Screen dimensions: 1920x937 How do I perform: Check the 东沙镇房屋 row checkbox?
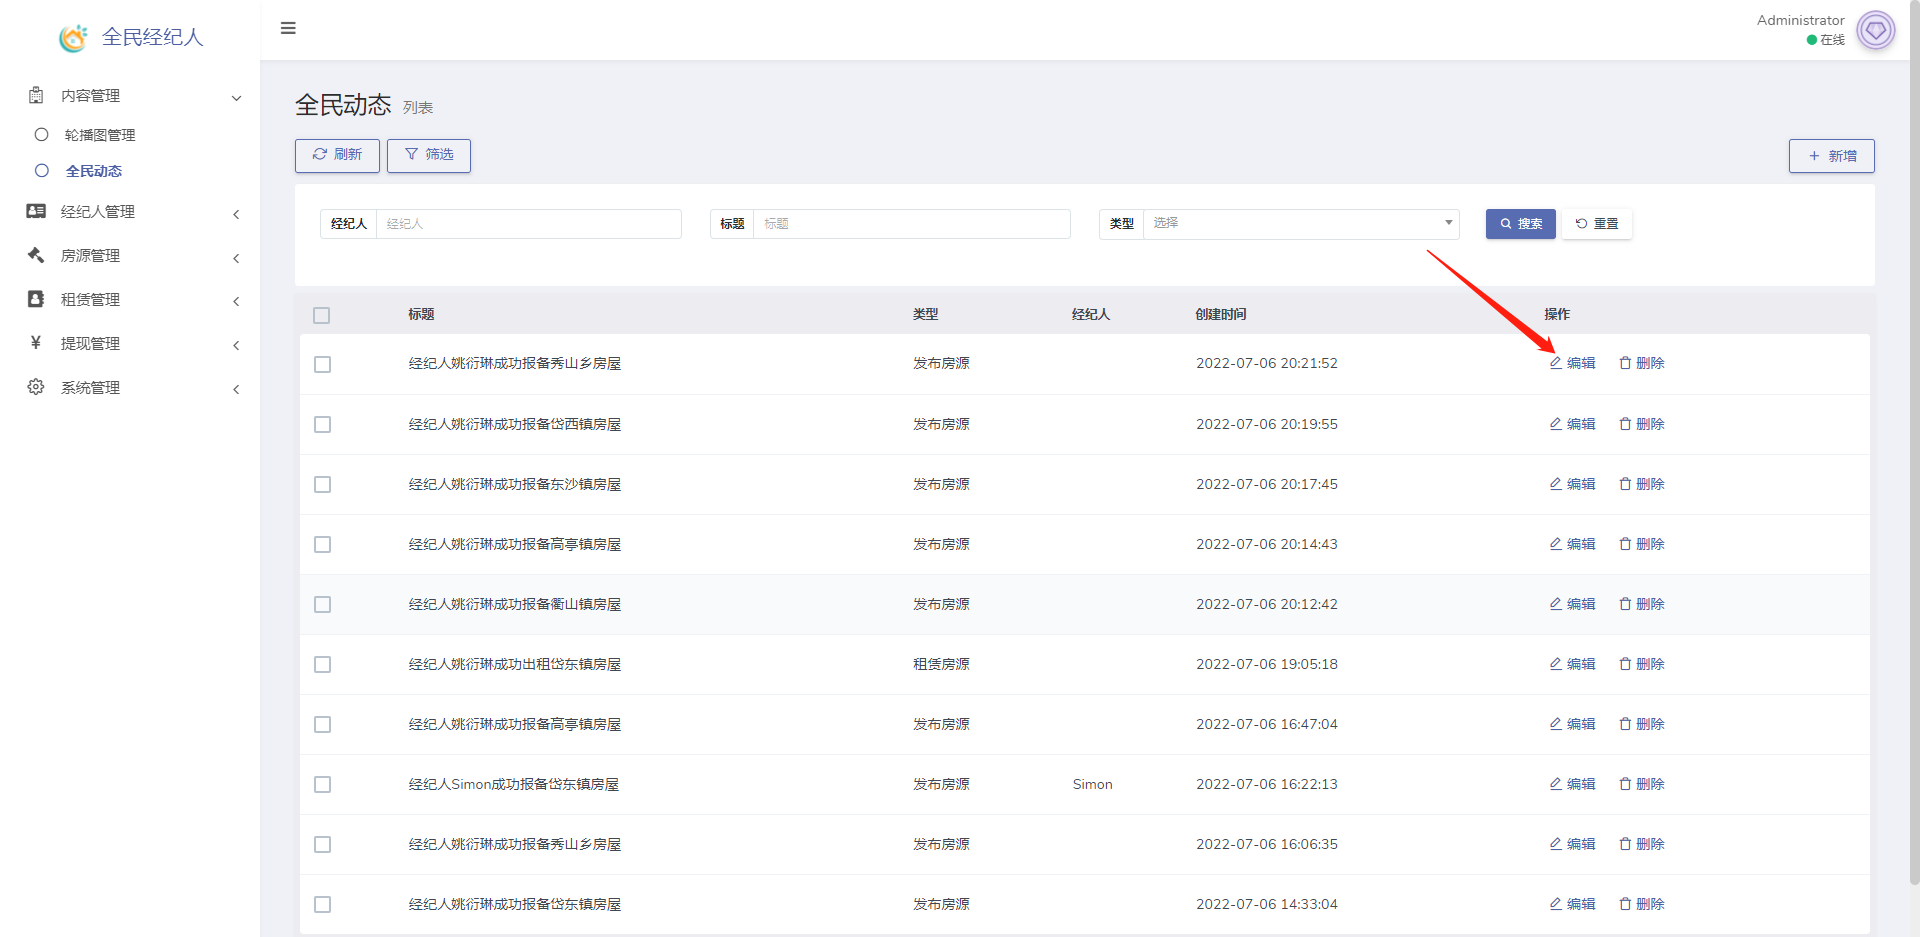tap(322, 485)
